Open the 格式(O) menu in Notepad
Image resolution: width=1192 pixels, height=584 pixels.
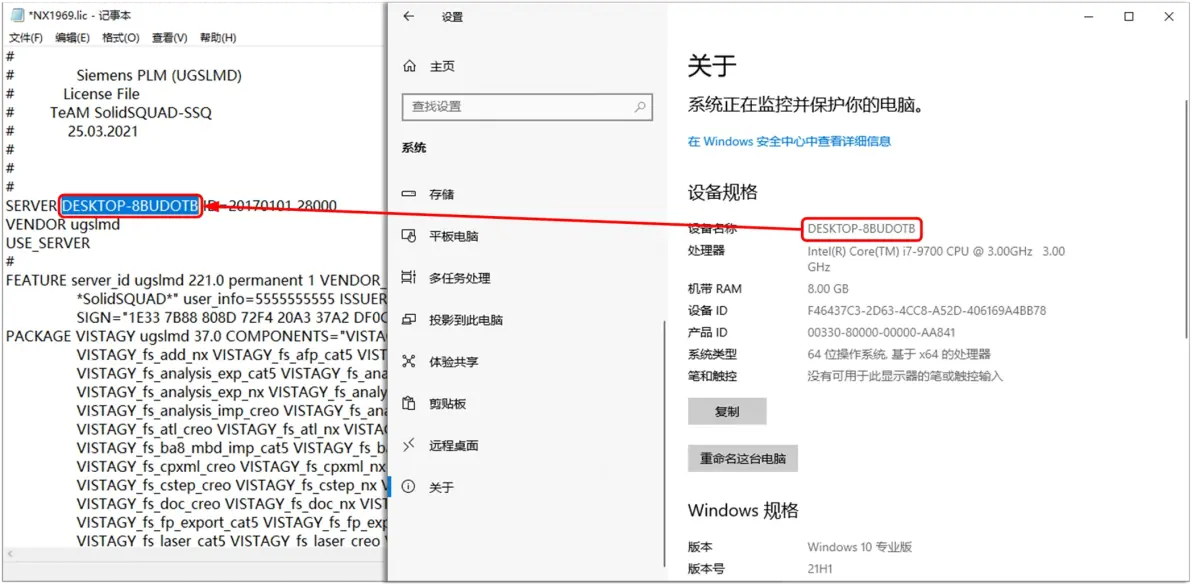(121, 38)
